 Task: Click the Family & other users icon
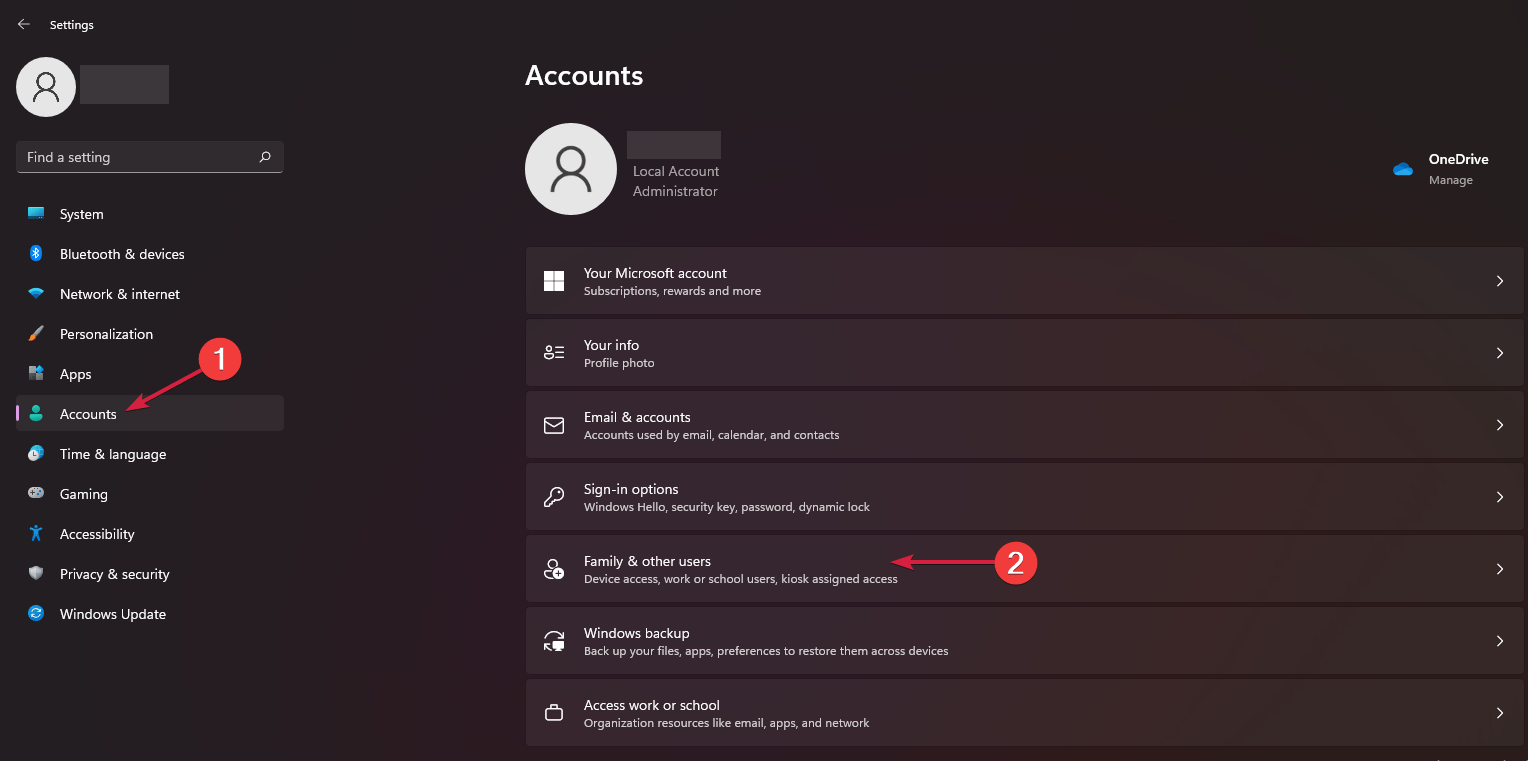pos(554,569)
